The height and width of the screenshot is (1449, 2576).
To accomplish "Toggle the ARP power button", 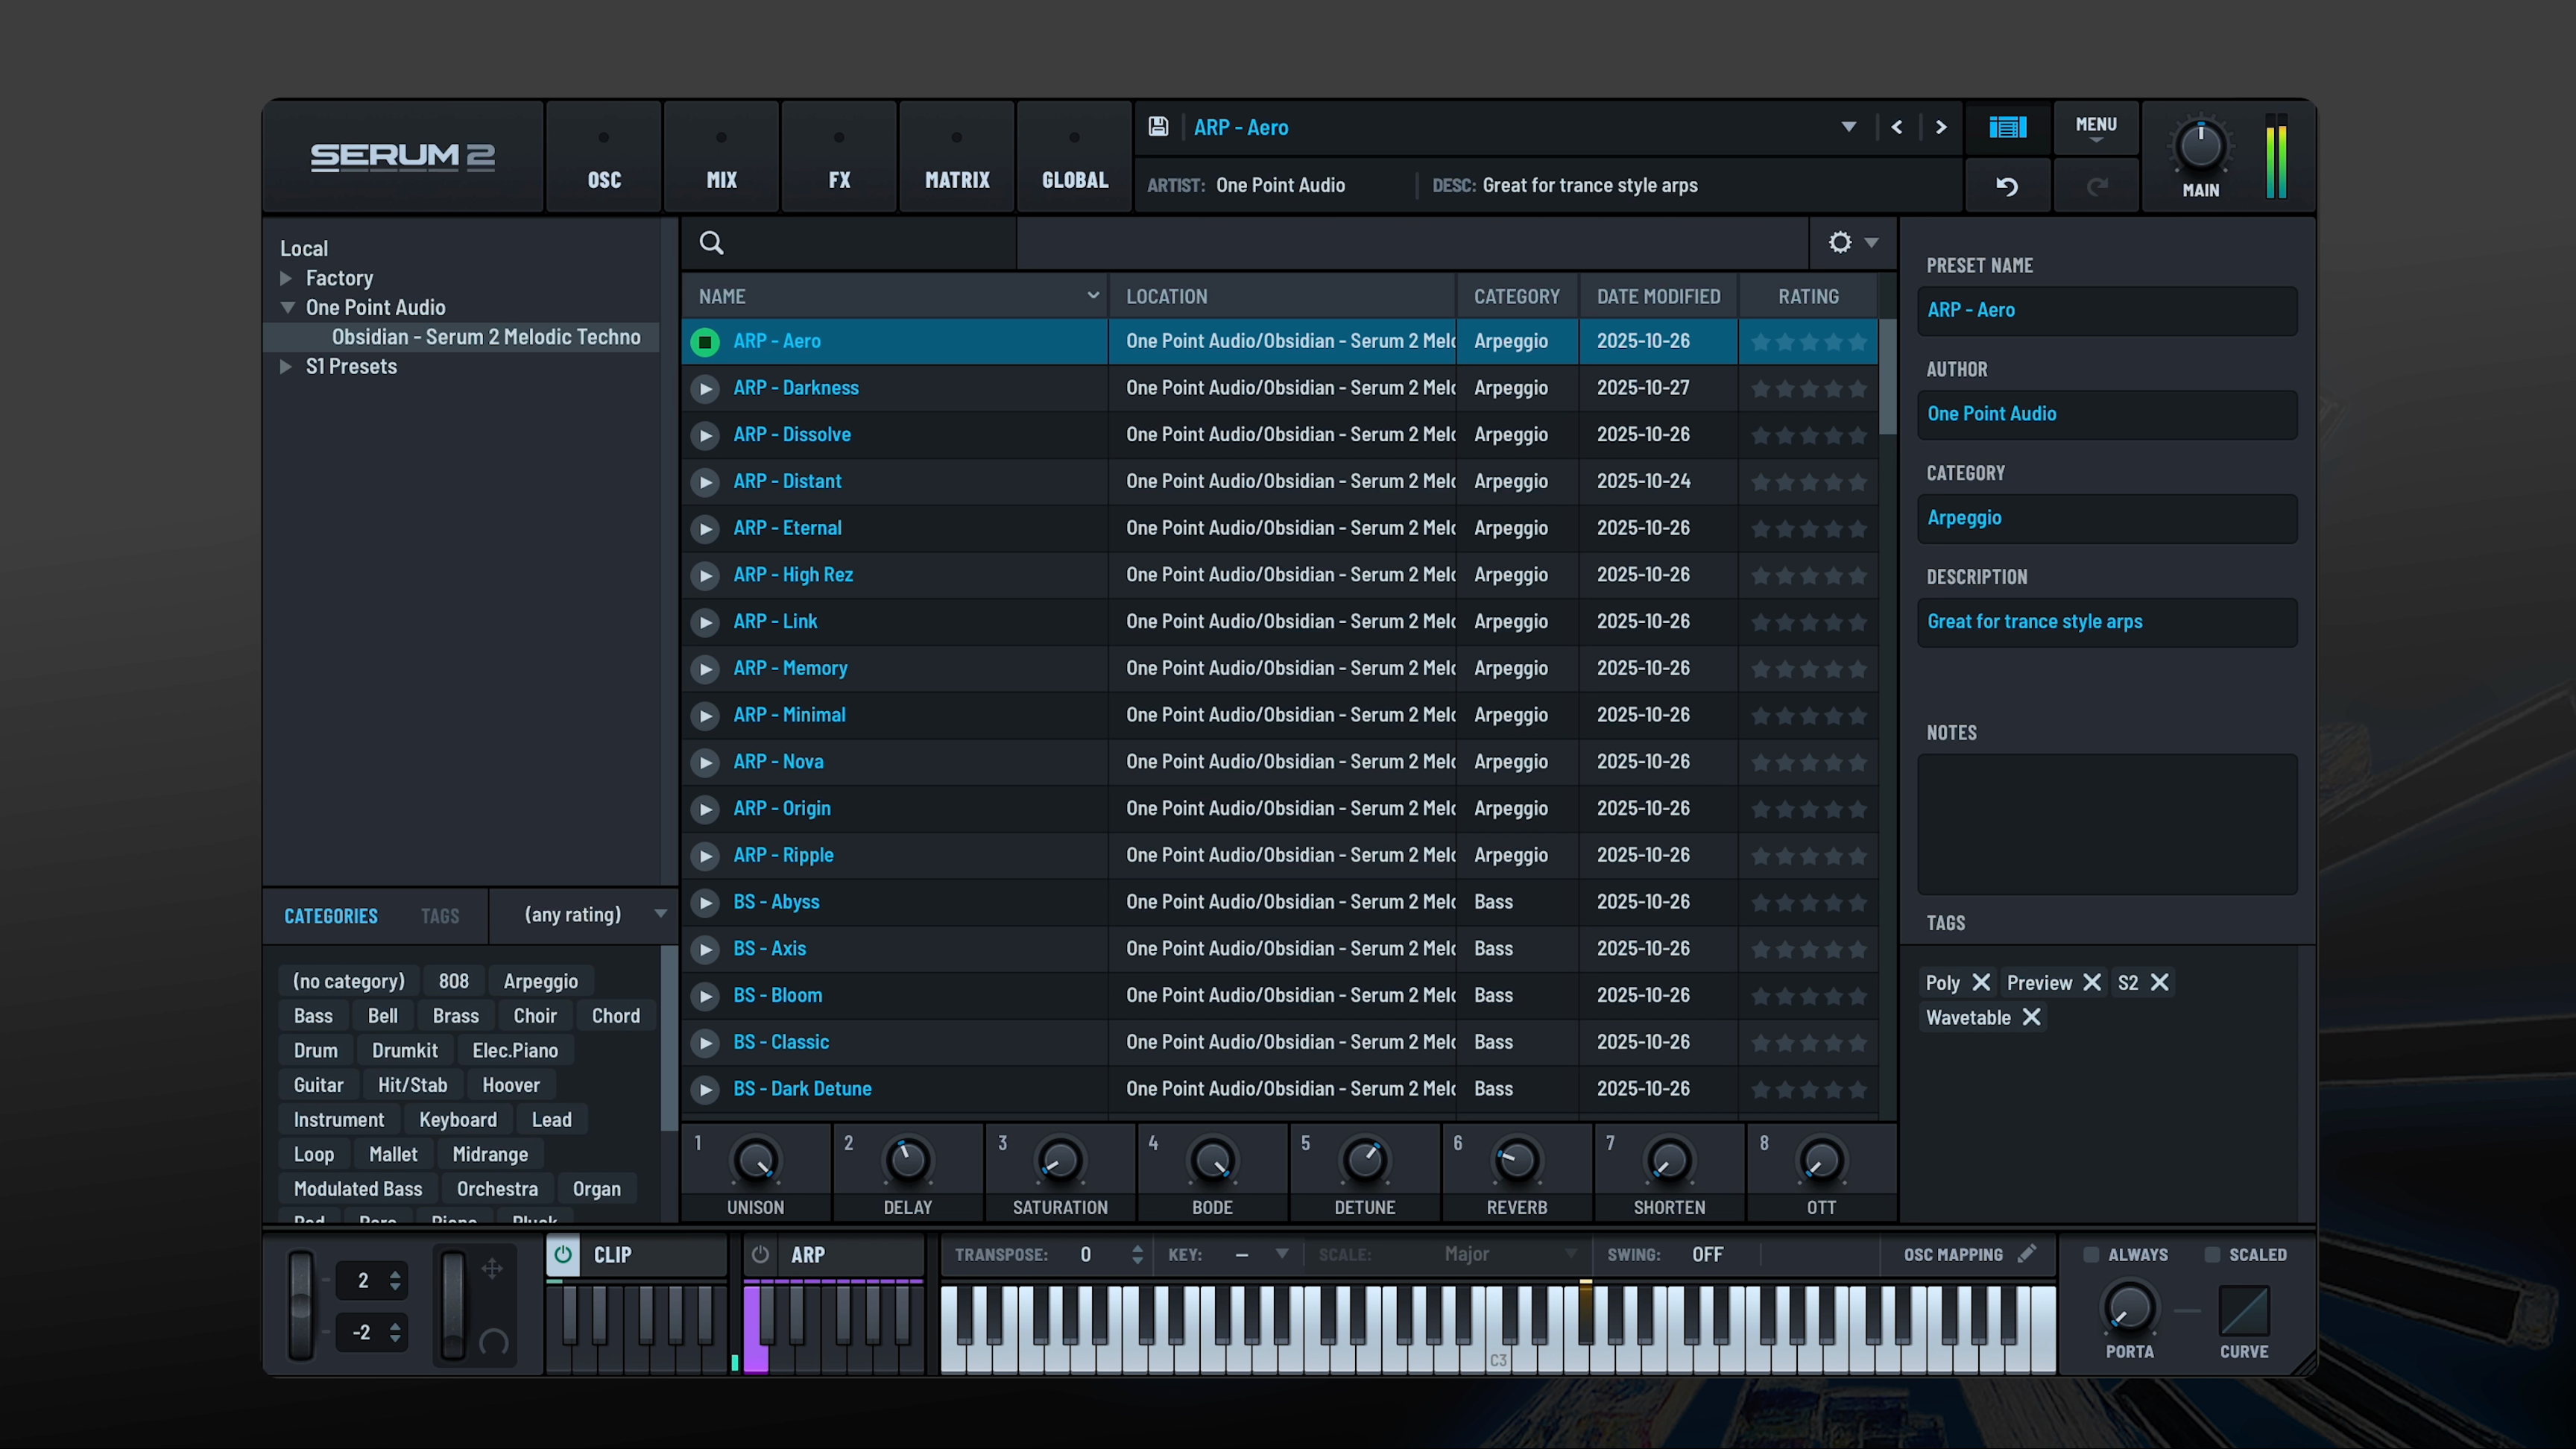I will coord(760,1254).
